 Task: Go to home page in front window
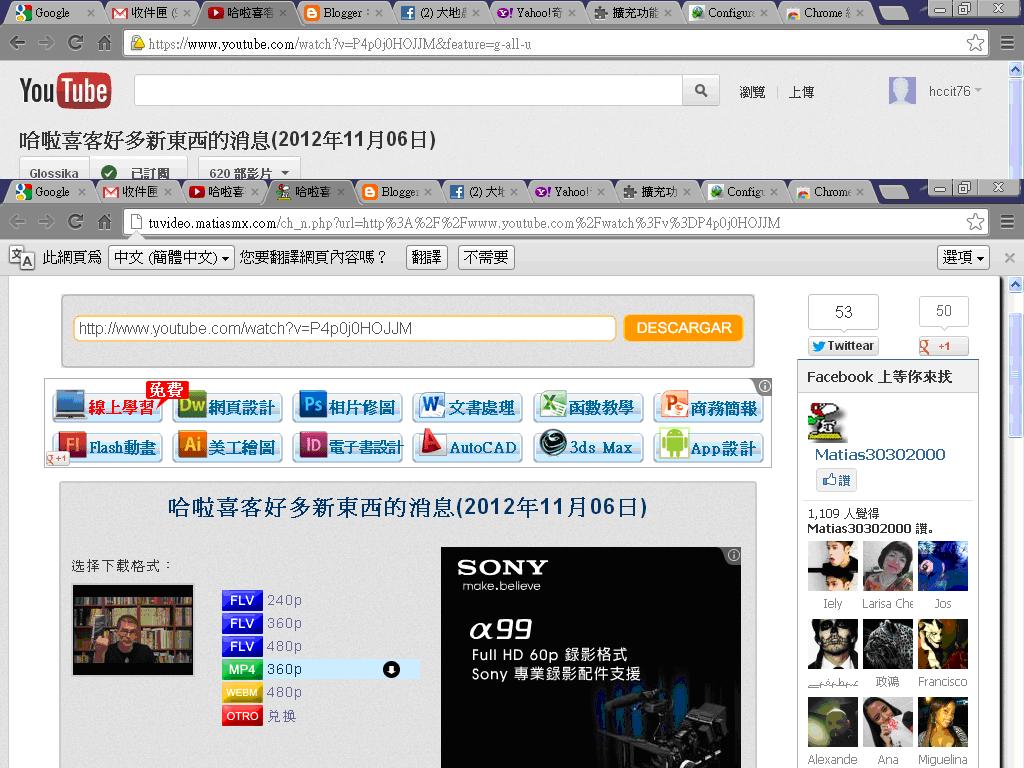[x=104, y=222]
